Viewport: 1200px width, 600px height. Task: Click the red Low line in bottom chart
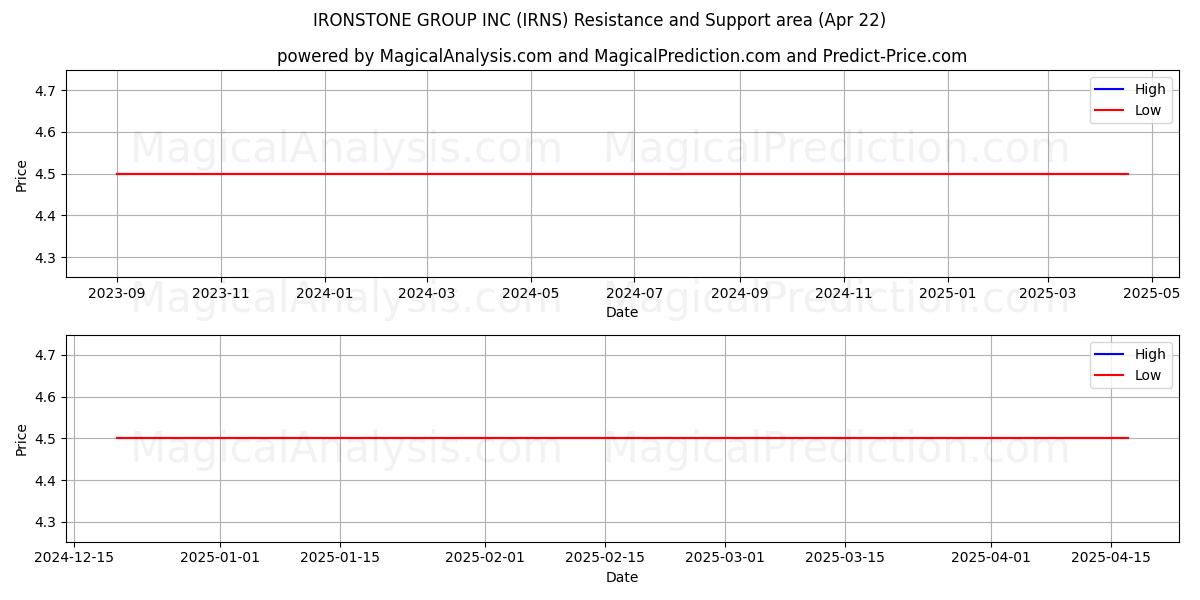point(622,438)
